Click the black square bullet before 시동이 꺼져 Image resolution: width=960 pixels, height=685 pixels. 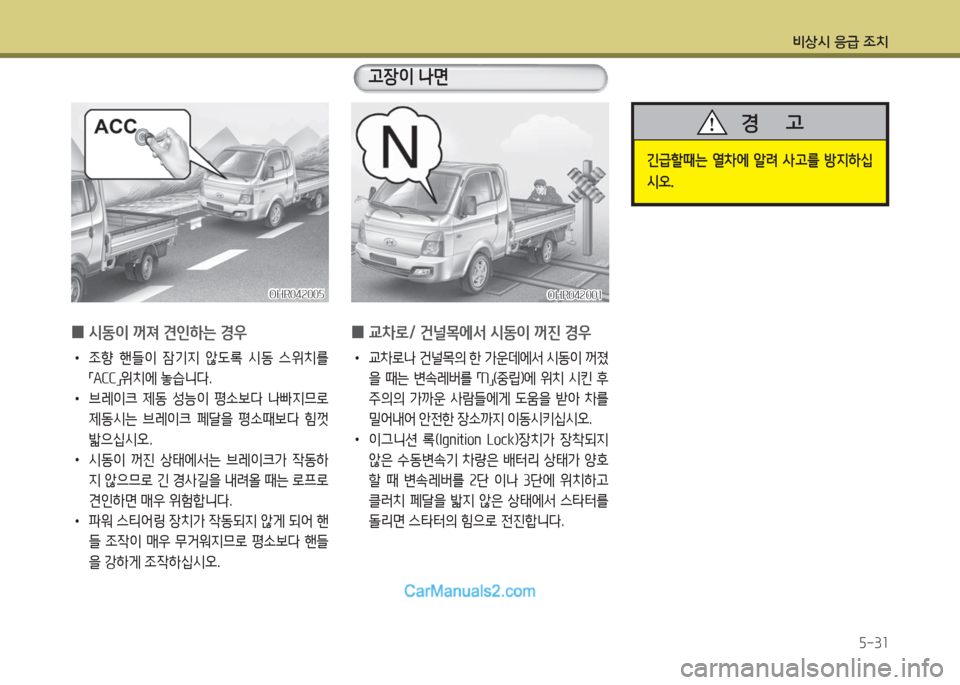(77, 332)
